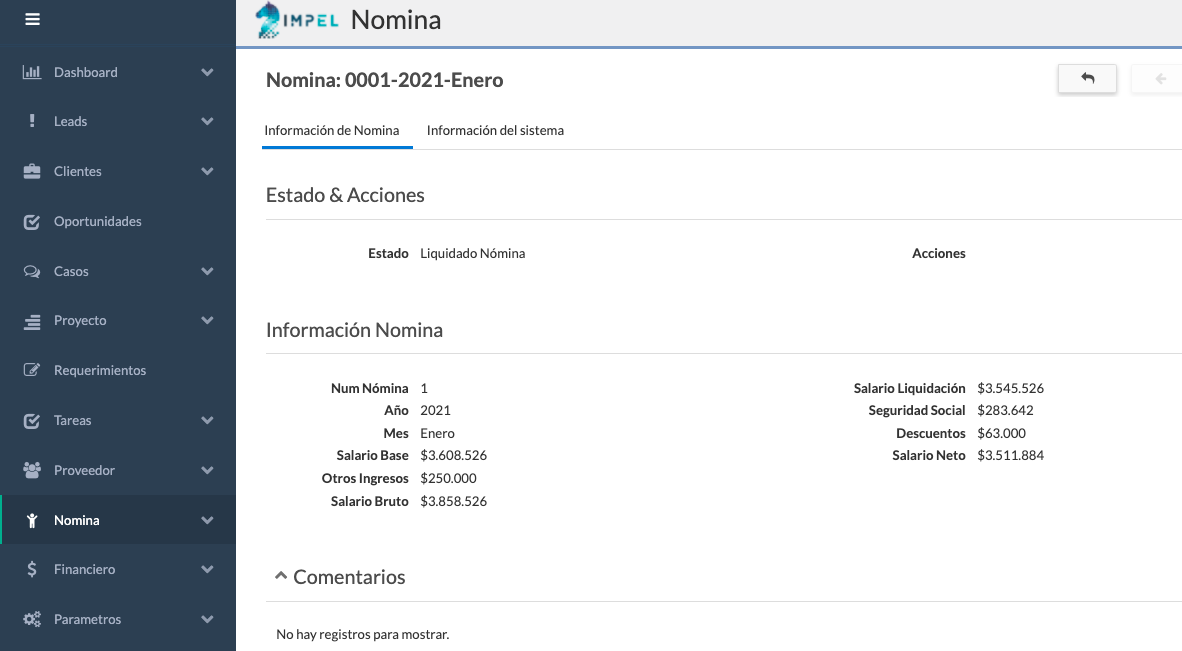
Task: Click the Tareas check-square icon
Action: click(32, 420)
